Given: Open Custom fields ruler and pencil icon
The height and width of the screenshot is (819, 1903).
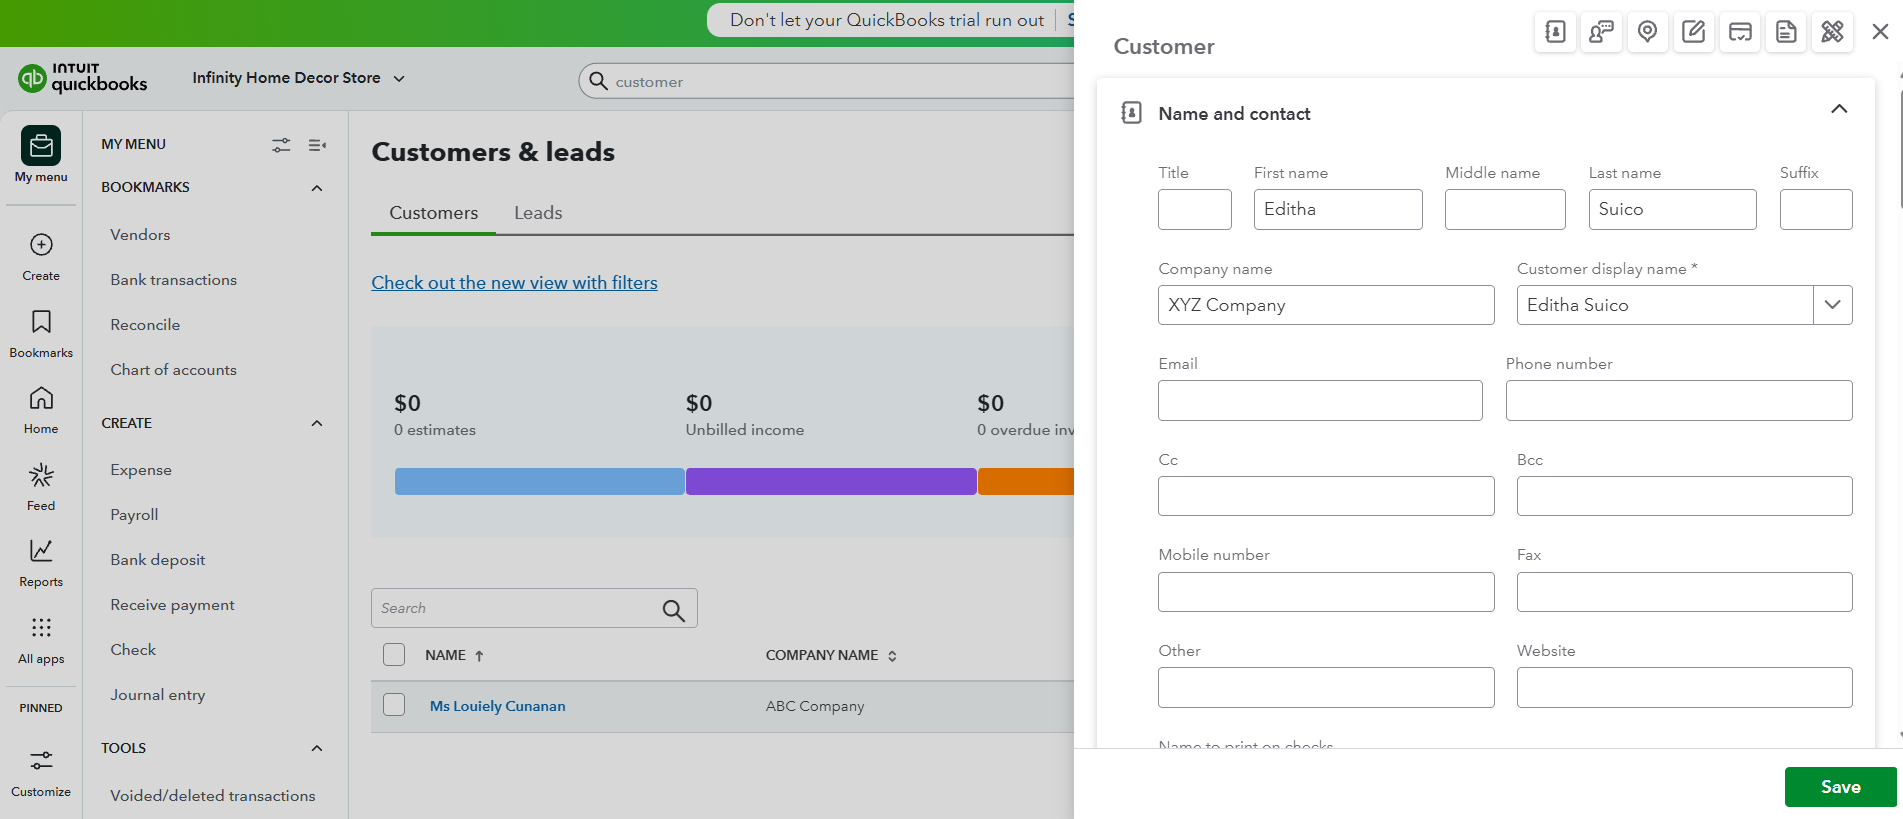Looking at the screenshot, I should [x=1832, y=32].
